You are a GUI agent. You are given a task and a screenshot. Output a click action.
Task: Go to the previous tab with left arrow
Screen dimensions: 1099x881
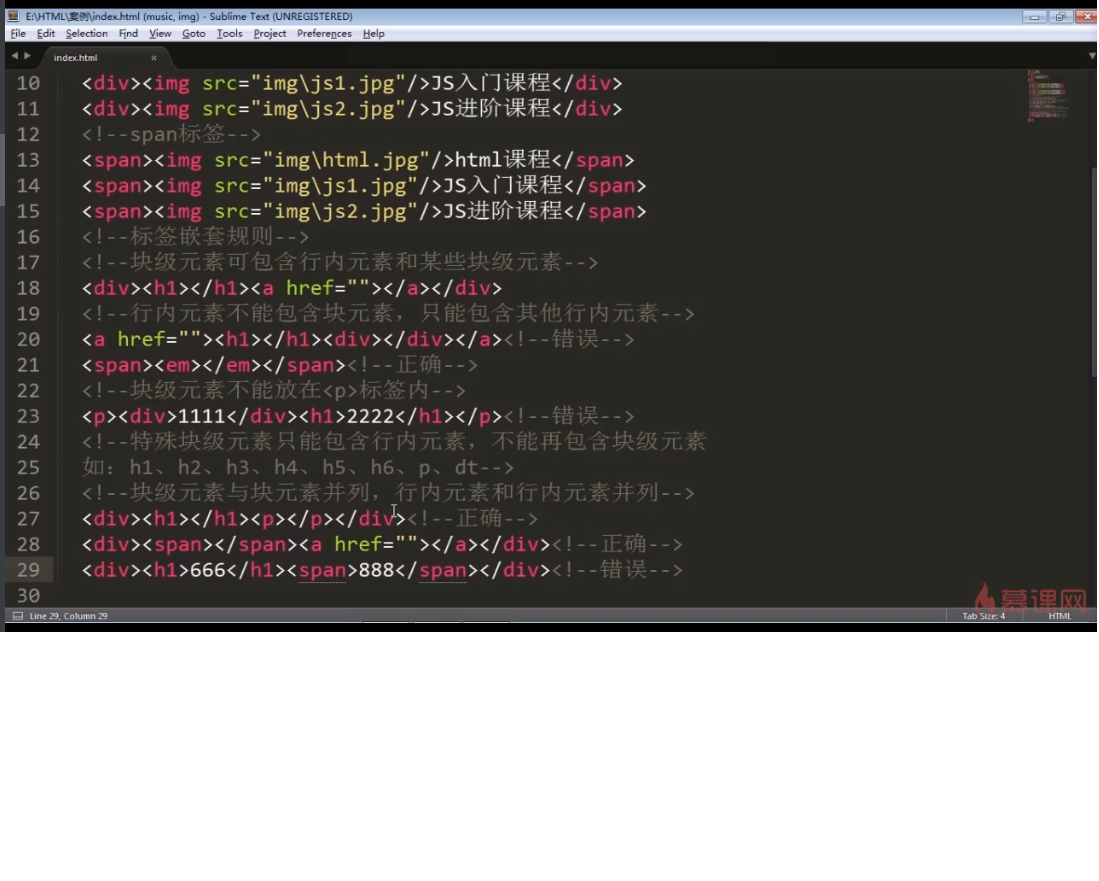point(14,55)
